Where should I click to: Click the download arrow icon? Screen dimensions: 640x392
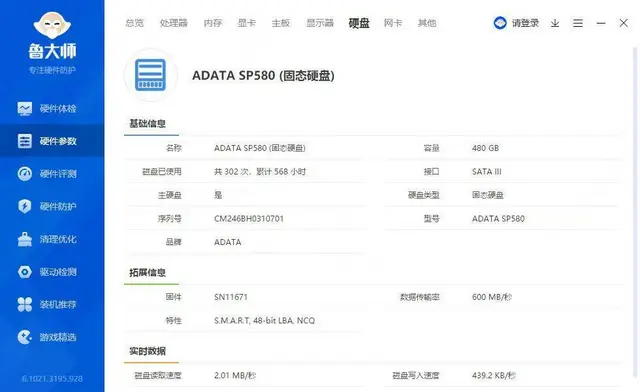click(x=555, y=23)
